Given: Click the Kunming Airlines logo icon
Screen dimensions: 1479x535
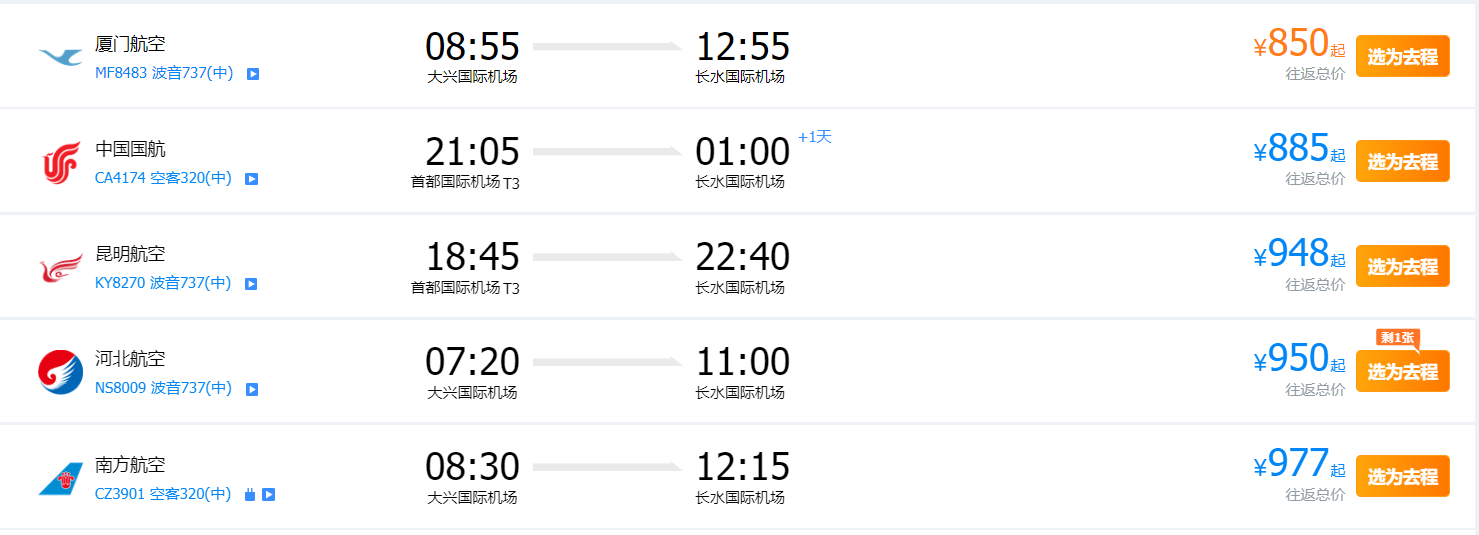Looking at the screenshot, I should [x=60, y=268].
